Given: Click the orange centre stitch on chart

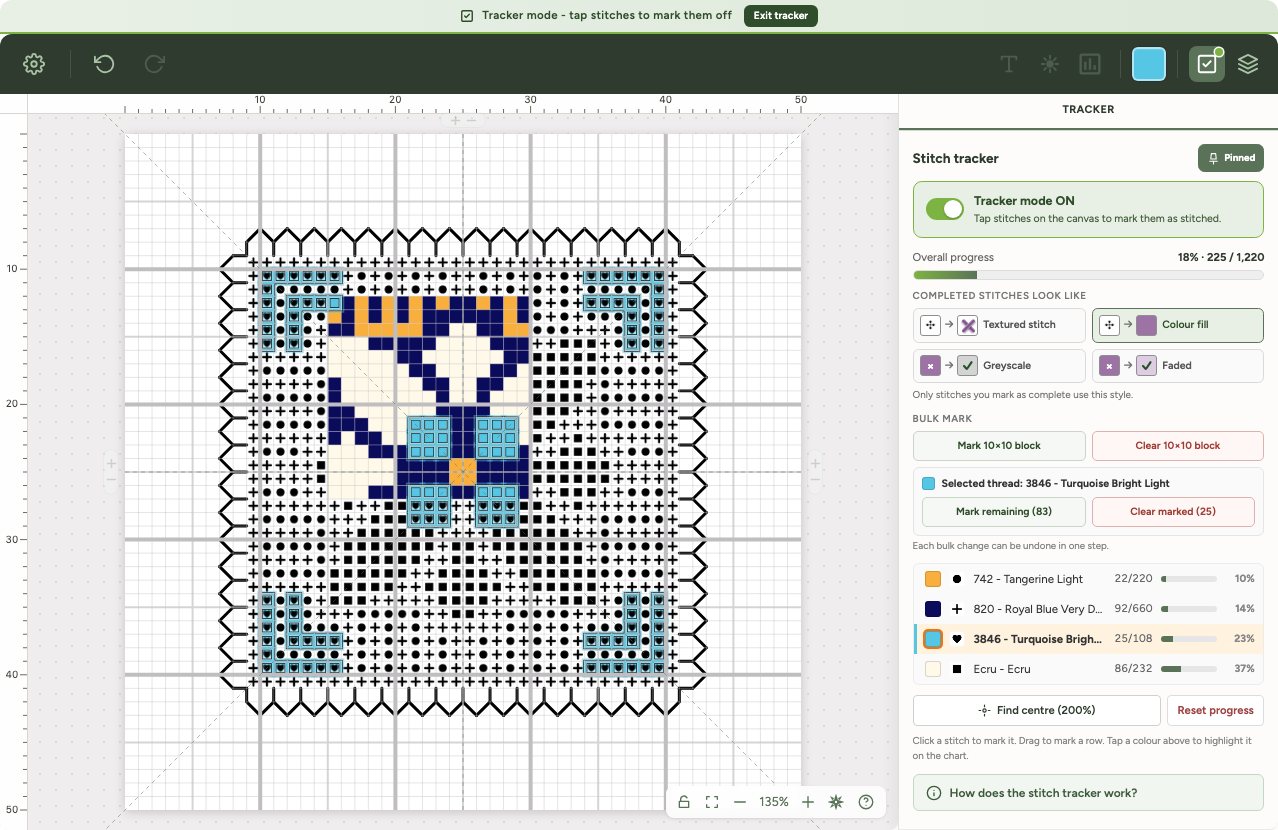Looking at the screenshot, I should [x=463, y=471].
